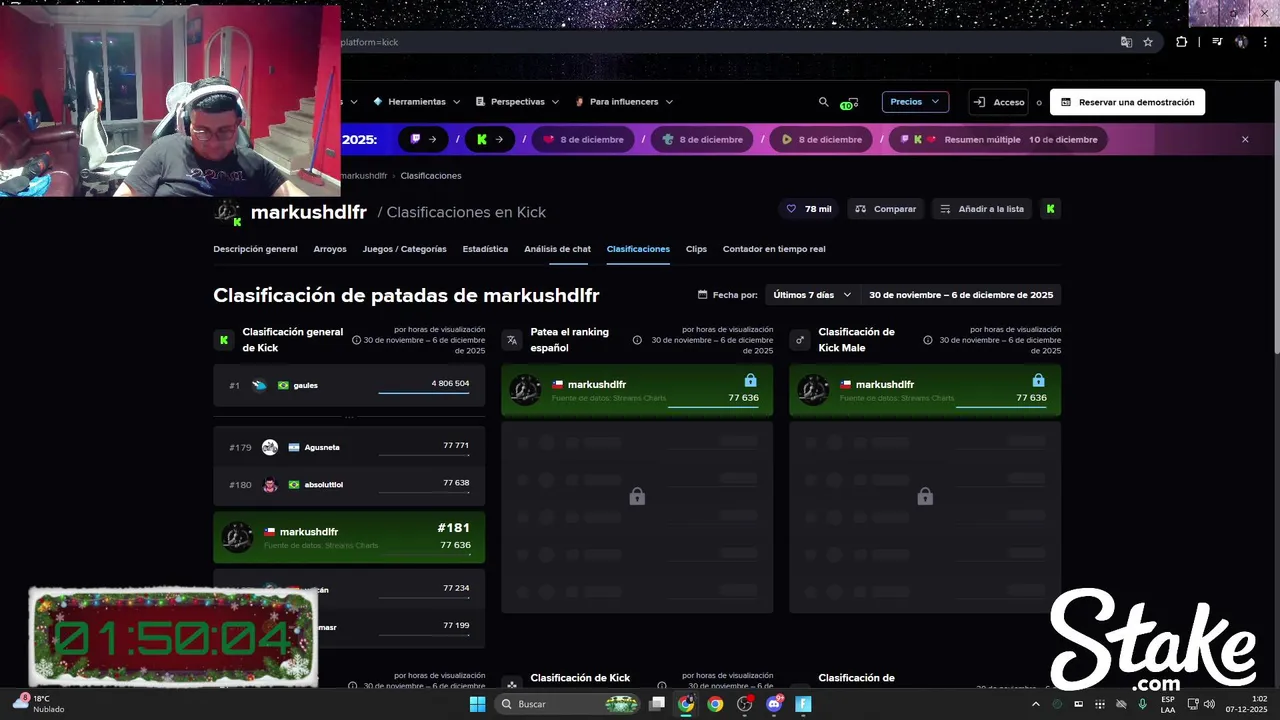Screen dimensions: 1280x720
Task: Open the Juegos / Categorías tab
Action: [405, 249]
